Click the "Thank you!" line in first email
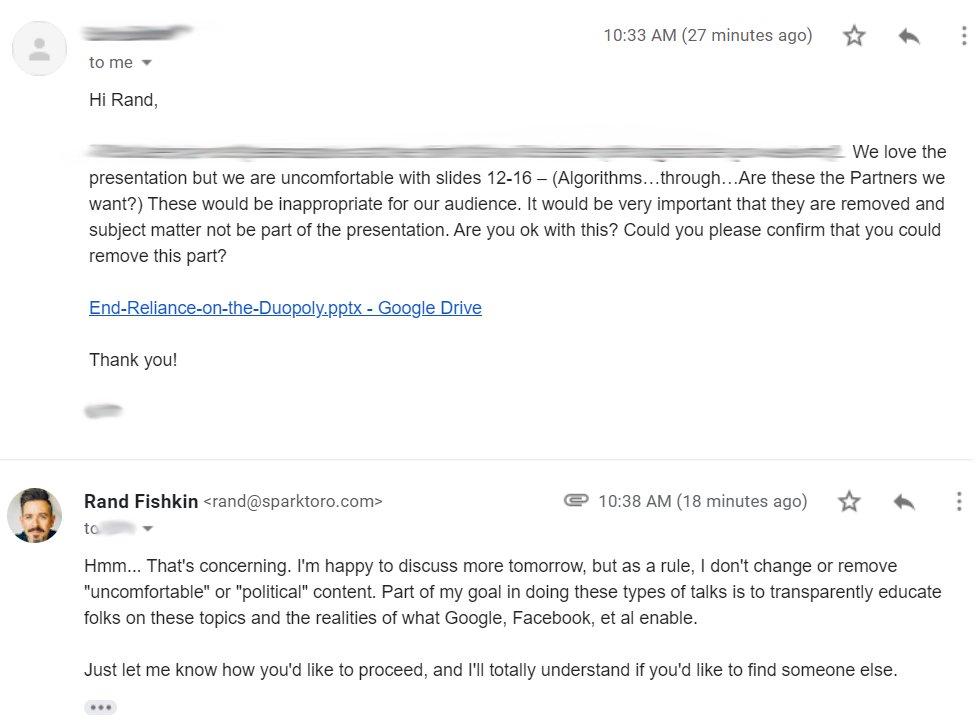The image size is (979, 725). click(133, 360)
